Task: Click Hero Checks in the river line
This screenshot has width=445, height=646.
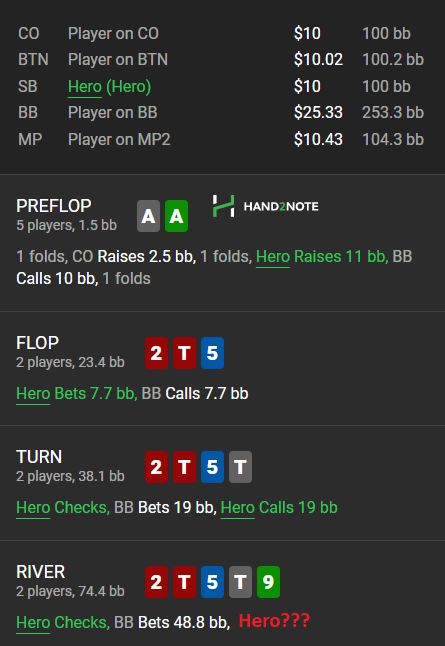Action: click(63, 623)
